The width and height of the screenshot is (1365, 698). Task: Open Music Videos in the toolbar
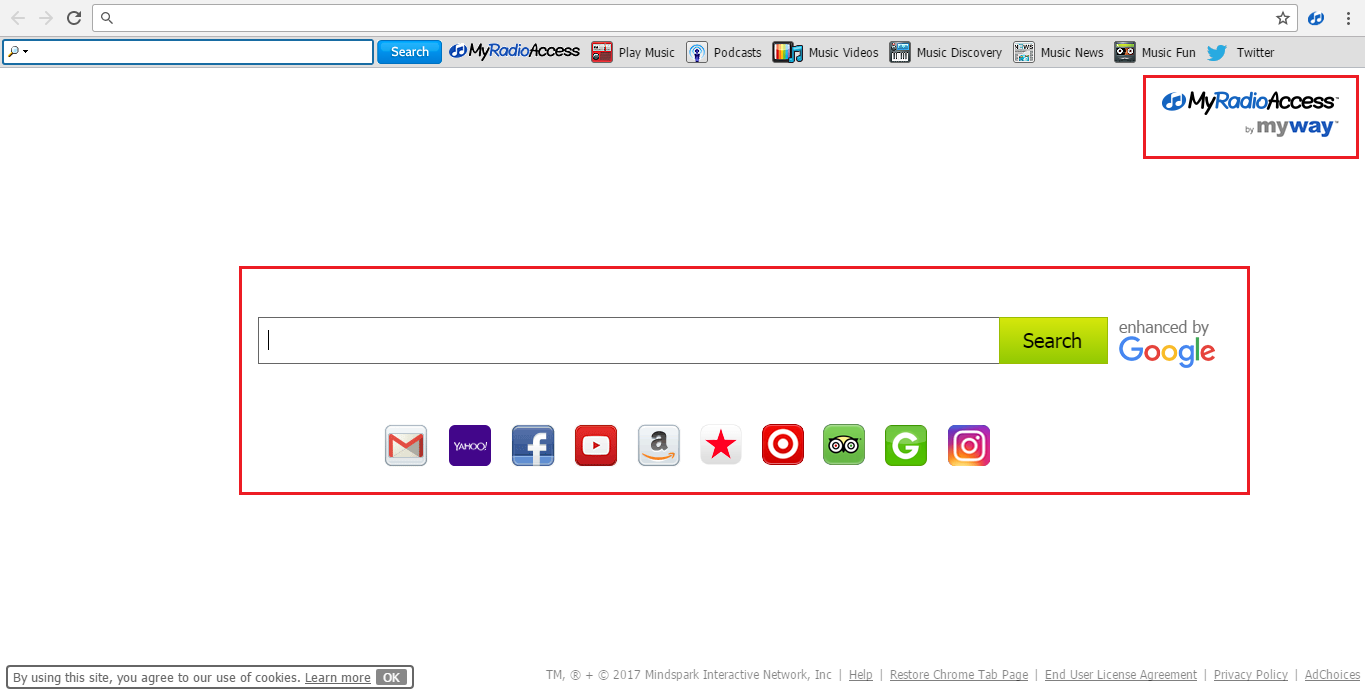tap(826, 52)
